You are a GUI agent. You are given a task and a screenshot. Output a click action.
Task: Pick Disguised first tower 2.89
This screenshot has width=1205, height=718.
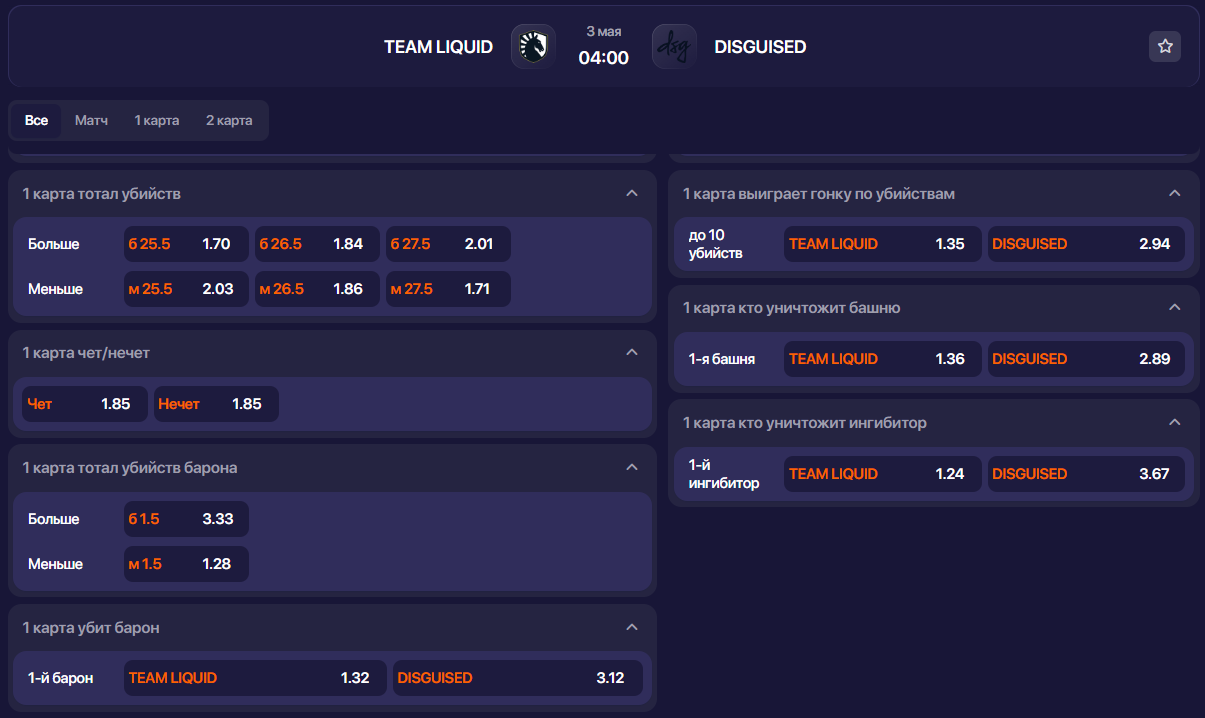point(1086,359)
